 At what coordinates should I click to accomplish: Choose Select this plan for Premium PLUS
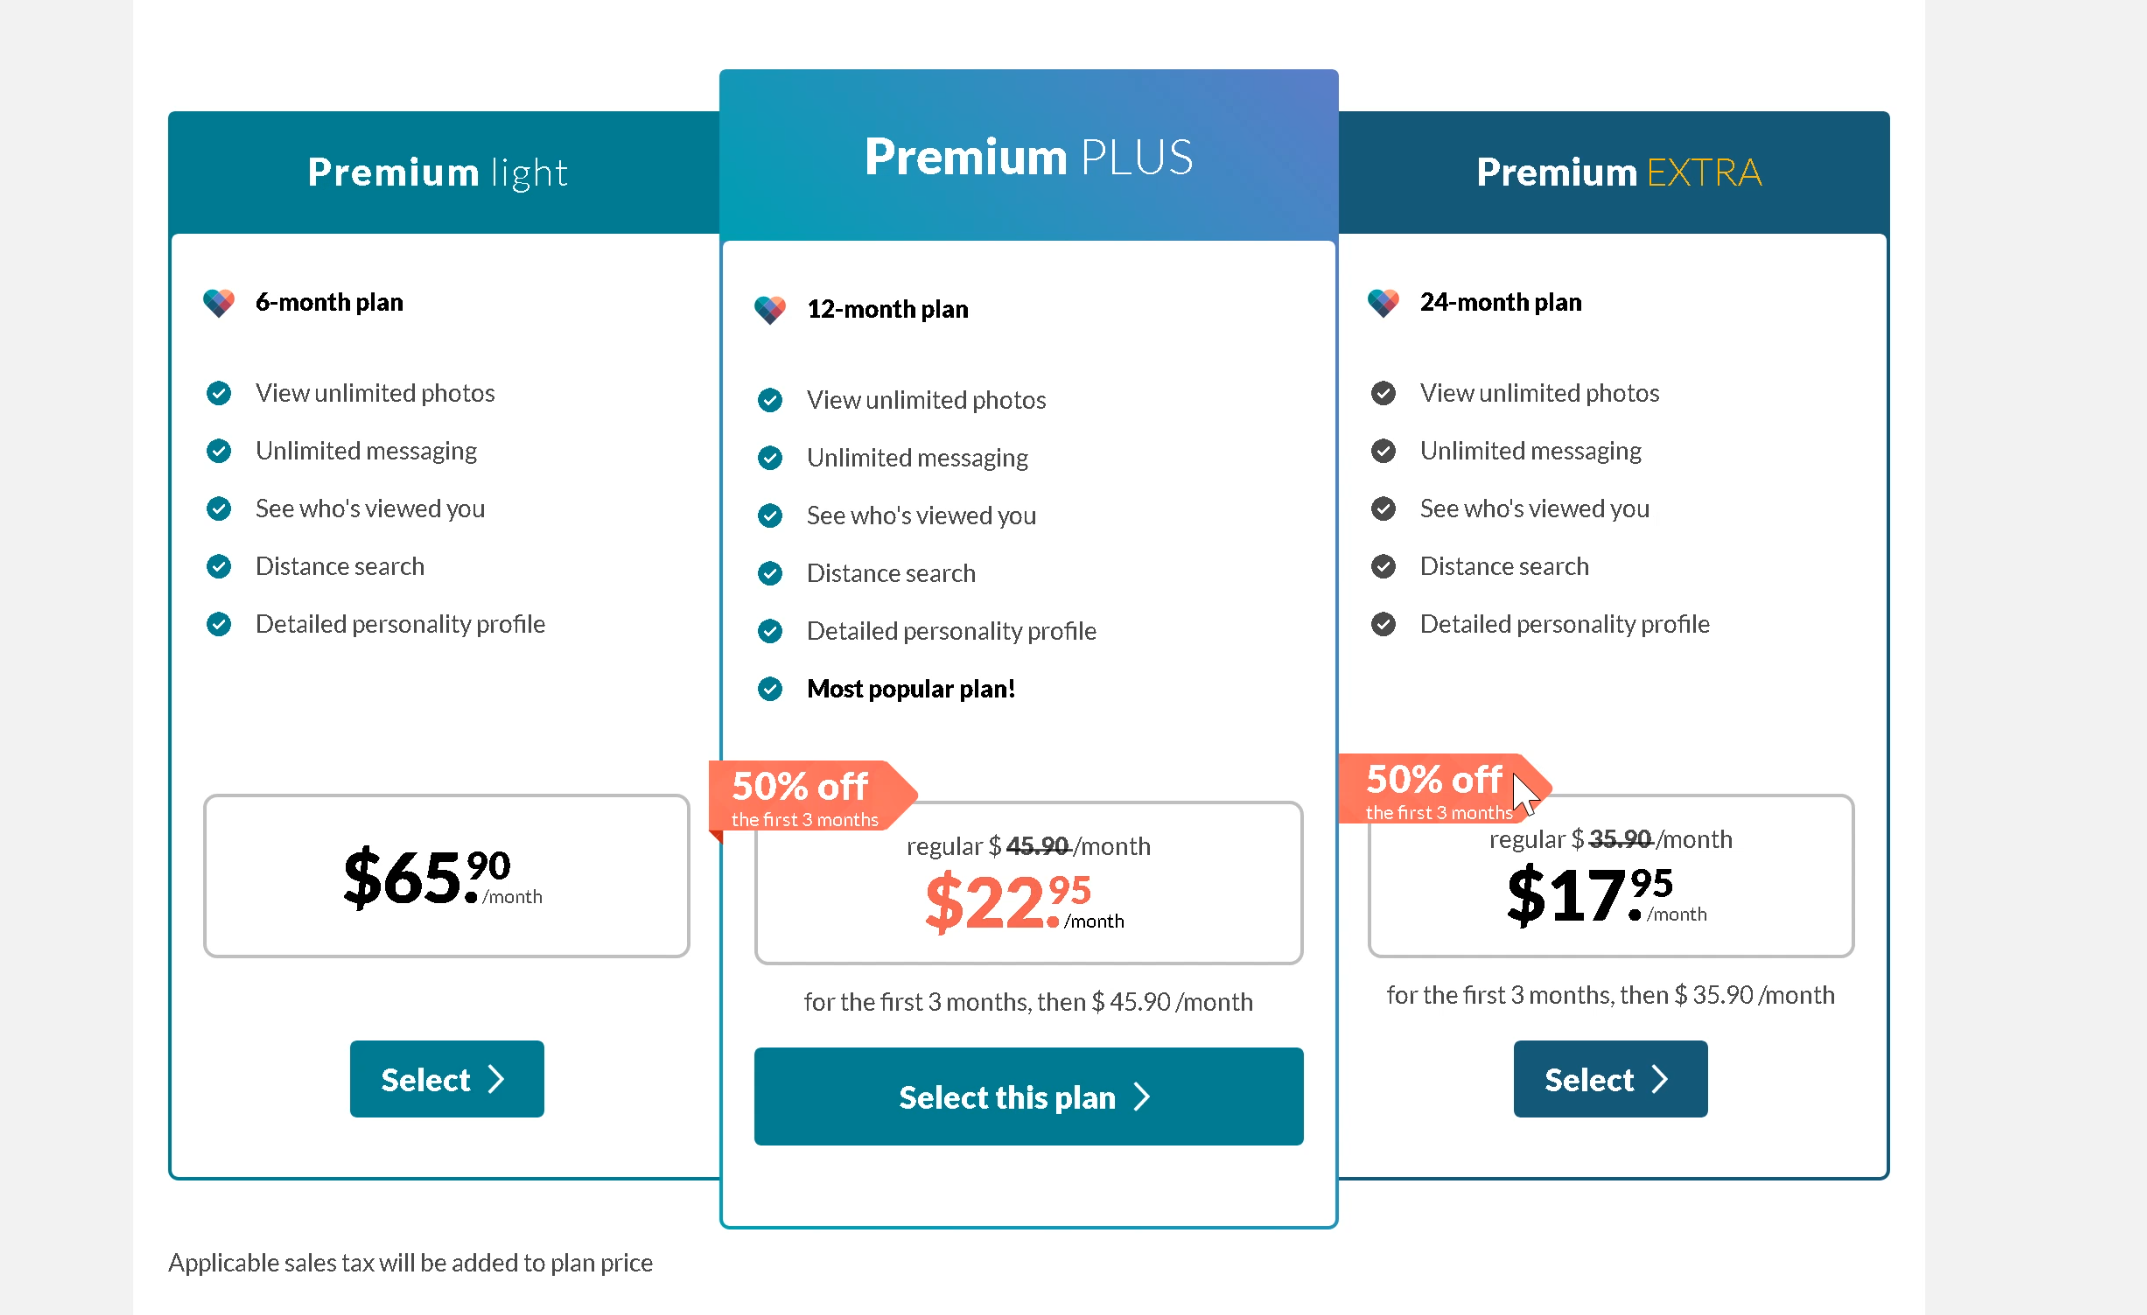1028,1097
